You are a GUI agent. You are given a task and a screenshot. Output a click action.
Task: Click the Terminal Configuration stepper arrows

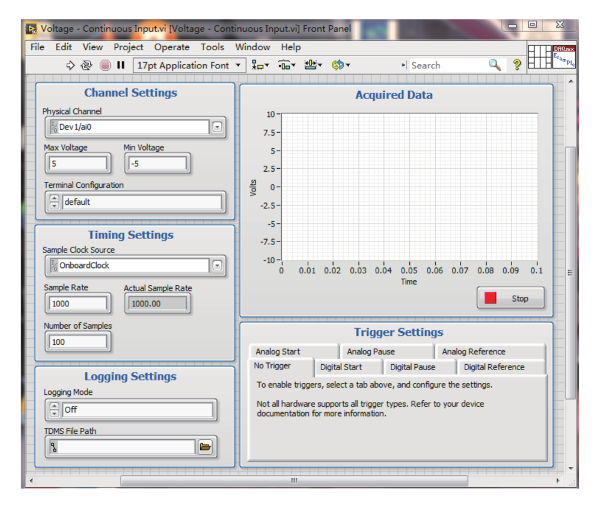[x=54, y=202]
